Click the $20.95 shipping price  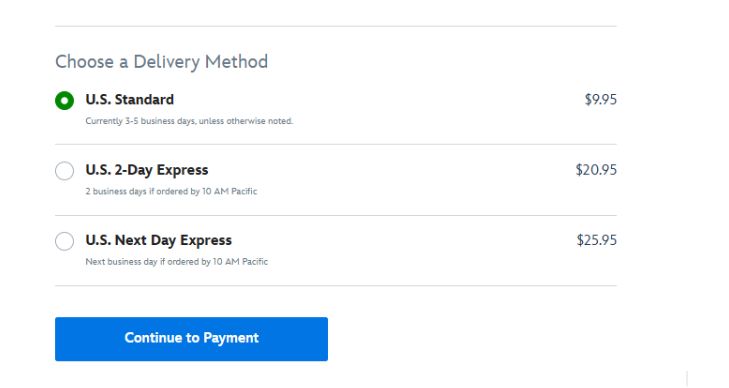tap(596, 170)
